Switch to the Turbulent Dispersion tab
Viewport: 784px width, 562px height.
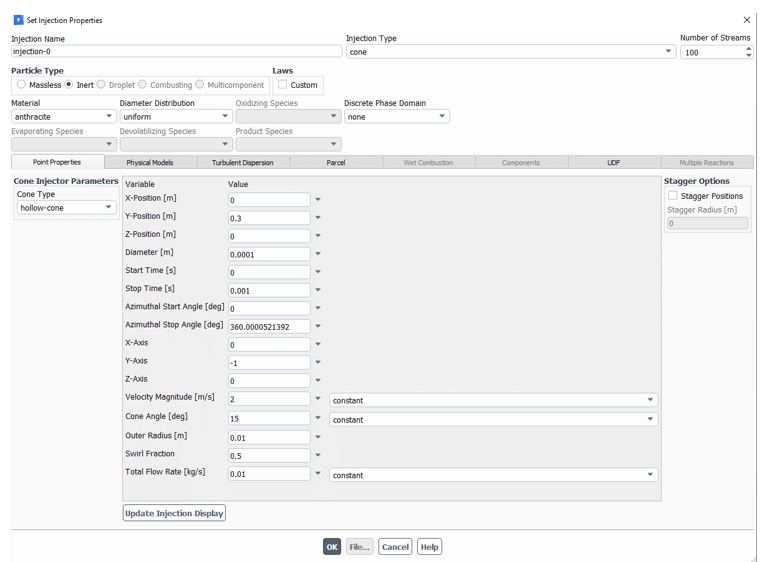[x=242, y=162]
